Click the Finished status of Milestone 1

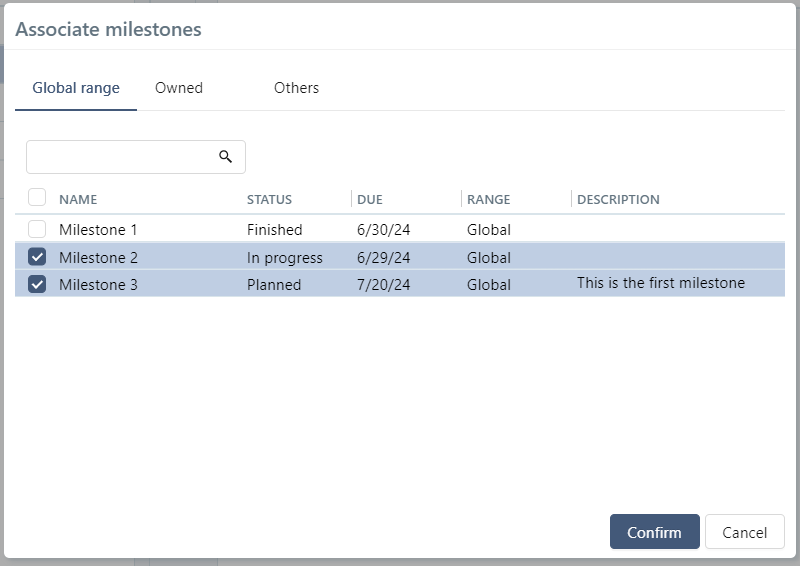pos(274,230)
